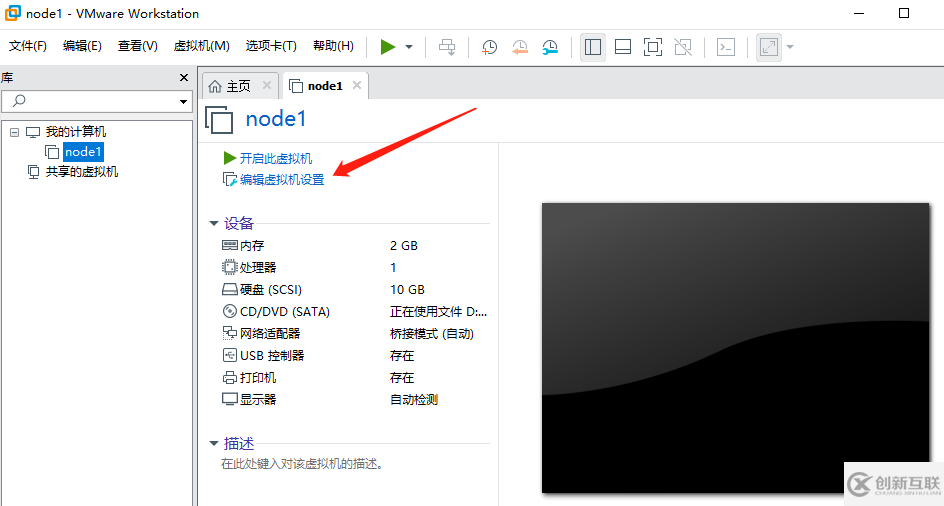Toggle the library sidebar view icon
944x506 pixels.
[592, 47]
